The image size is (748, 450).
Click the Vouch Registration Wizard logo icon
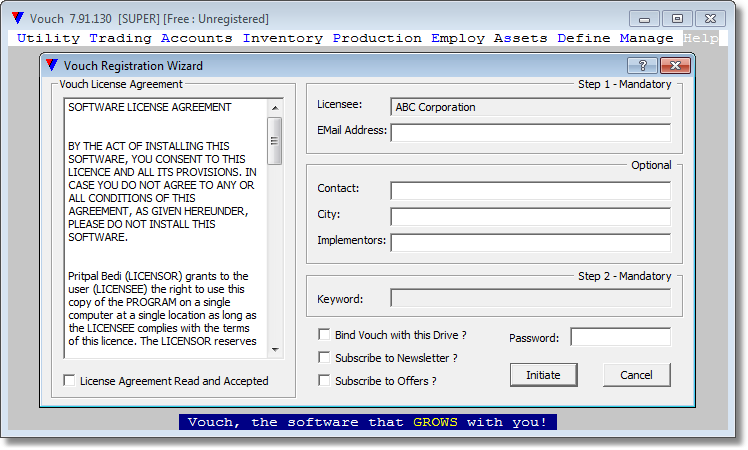point(52,65)
